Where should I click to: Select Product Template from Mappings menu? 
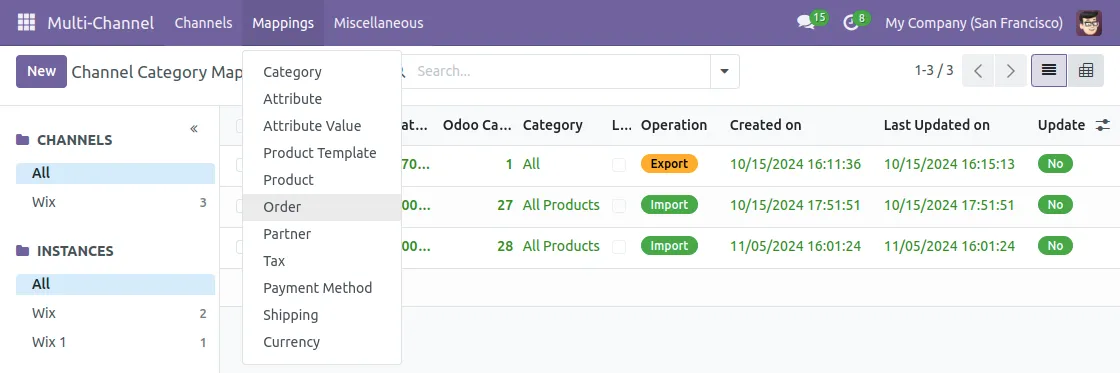pos(322,153)
